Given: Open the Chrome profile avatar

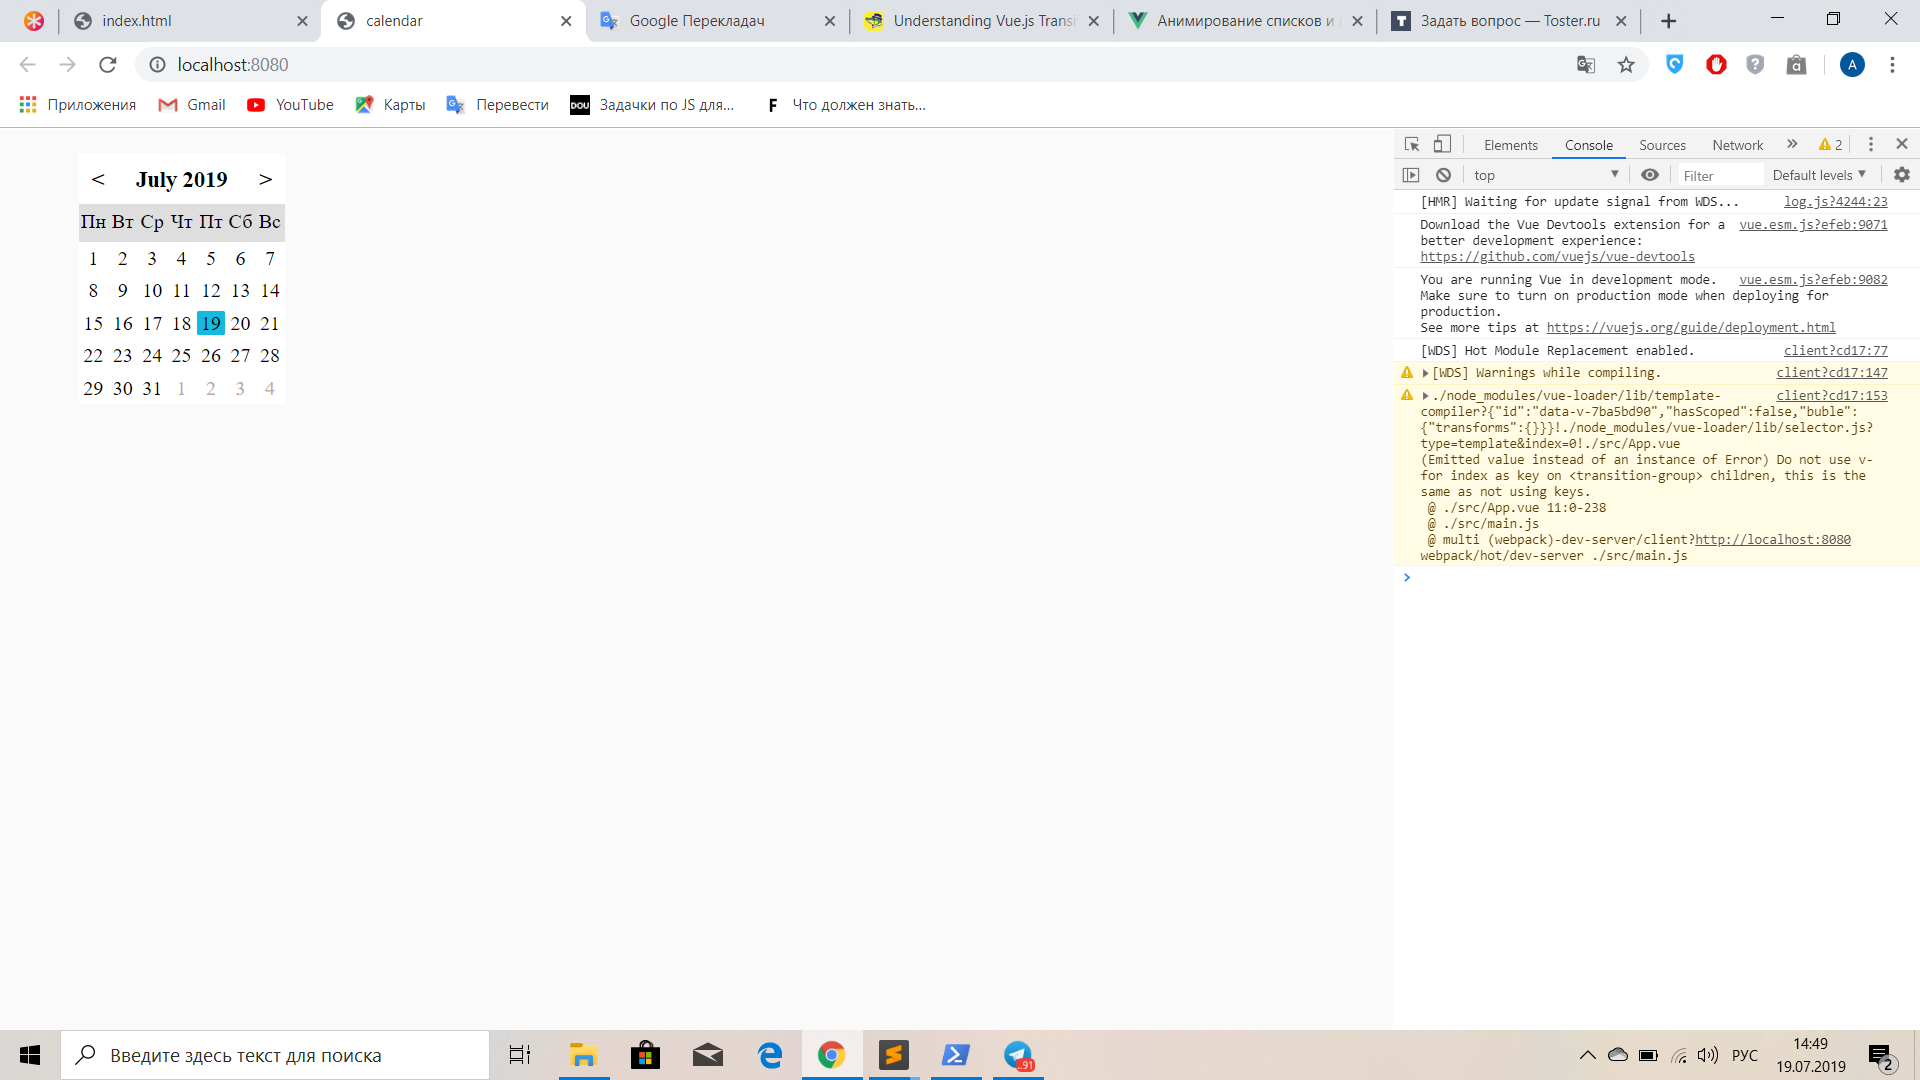Looking at the screenshot, I should click(1852, 65).
